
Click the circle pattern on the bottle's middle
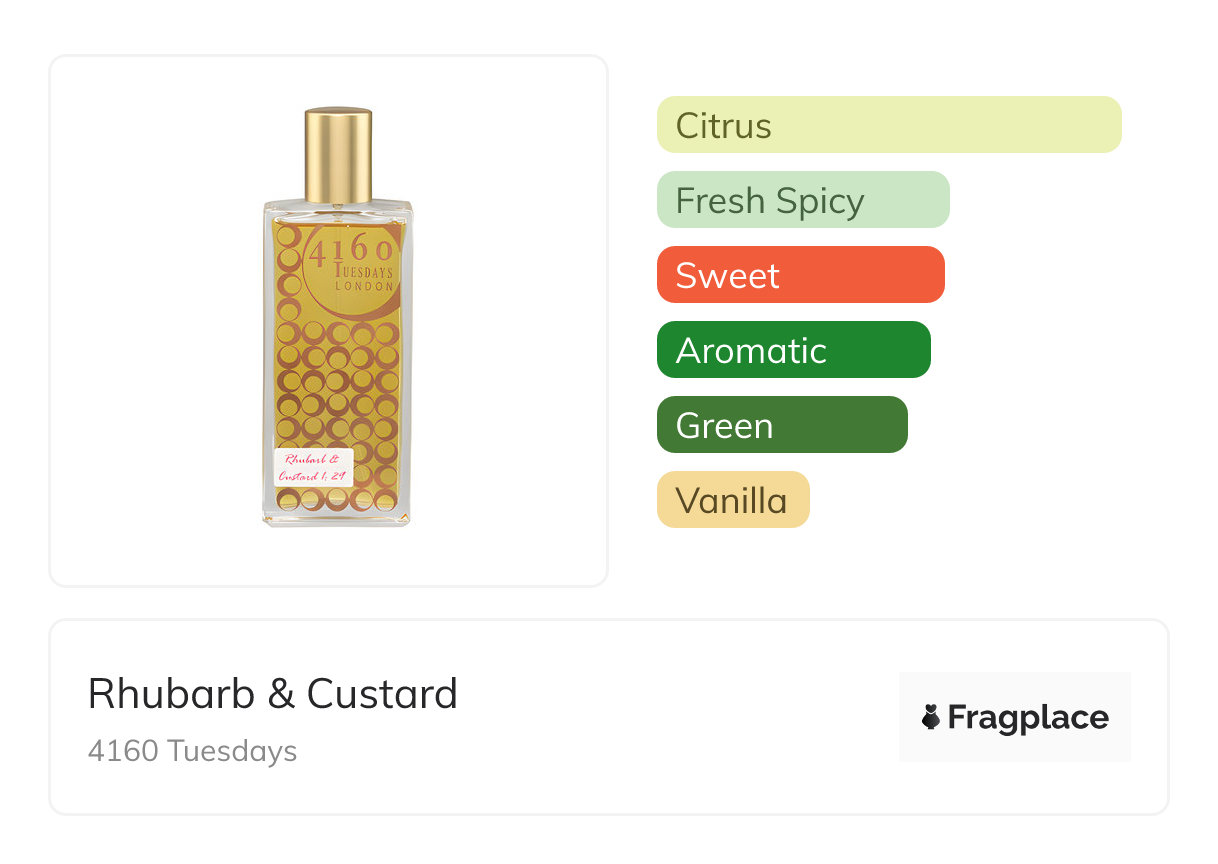(337, 382)
